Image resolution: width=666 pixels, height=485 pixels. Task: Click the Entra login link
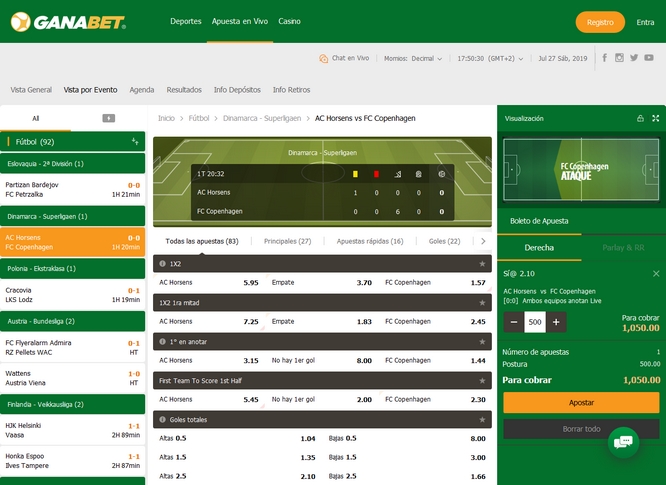point(645,22)
